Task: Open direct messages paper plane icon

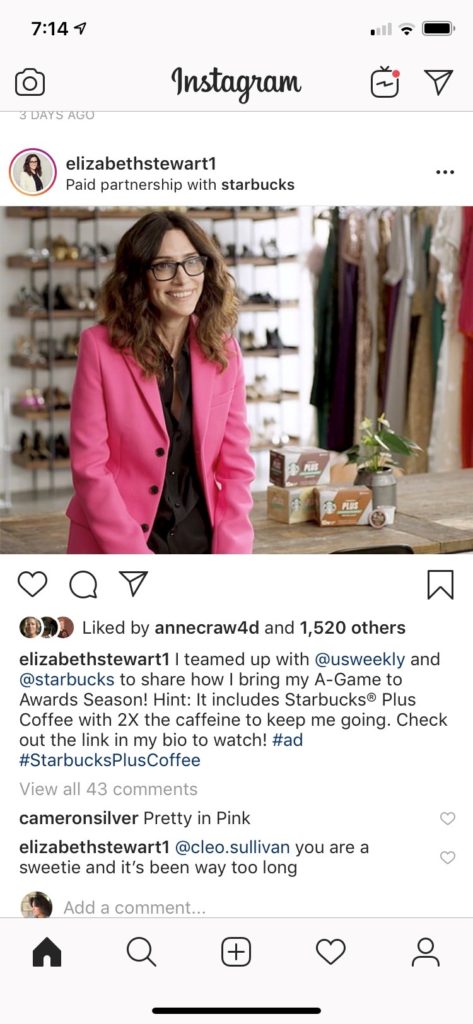Action: [438, 82]
